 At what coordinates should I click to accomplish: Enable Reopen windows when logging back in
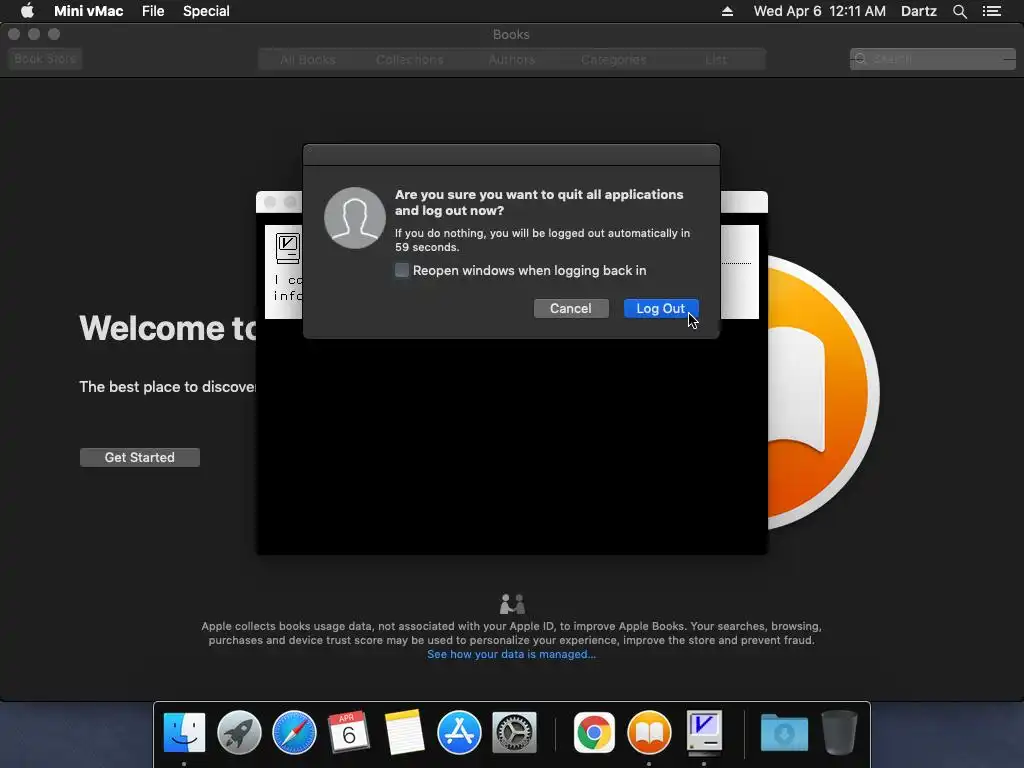click(x=402, y=270)
